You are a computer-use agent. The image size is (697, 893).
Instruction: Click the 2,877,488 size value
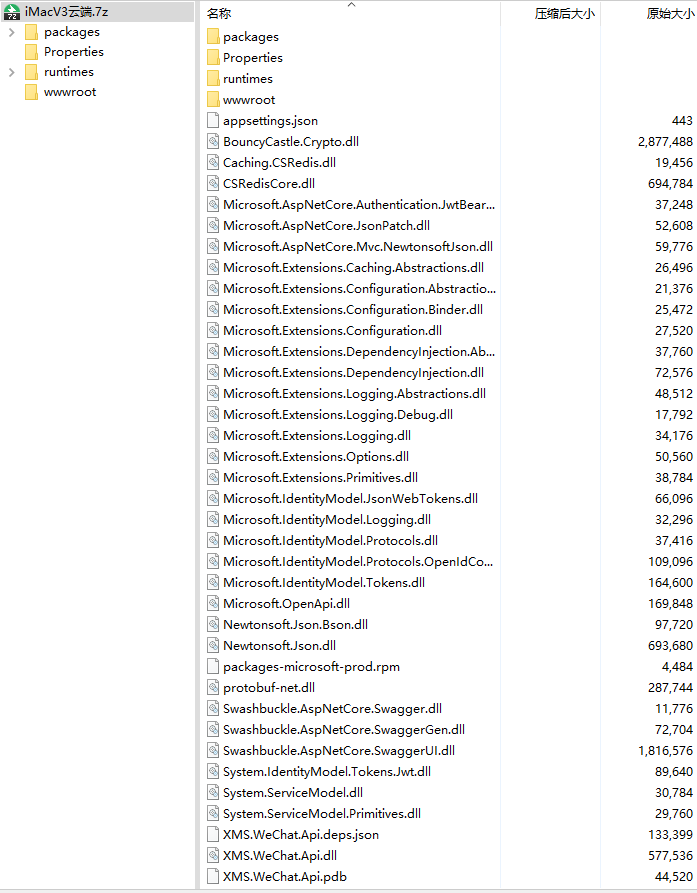tap(665, 142)
